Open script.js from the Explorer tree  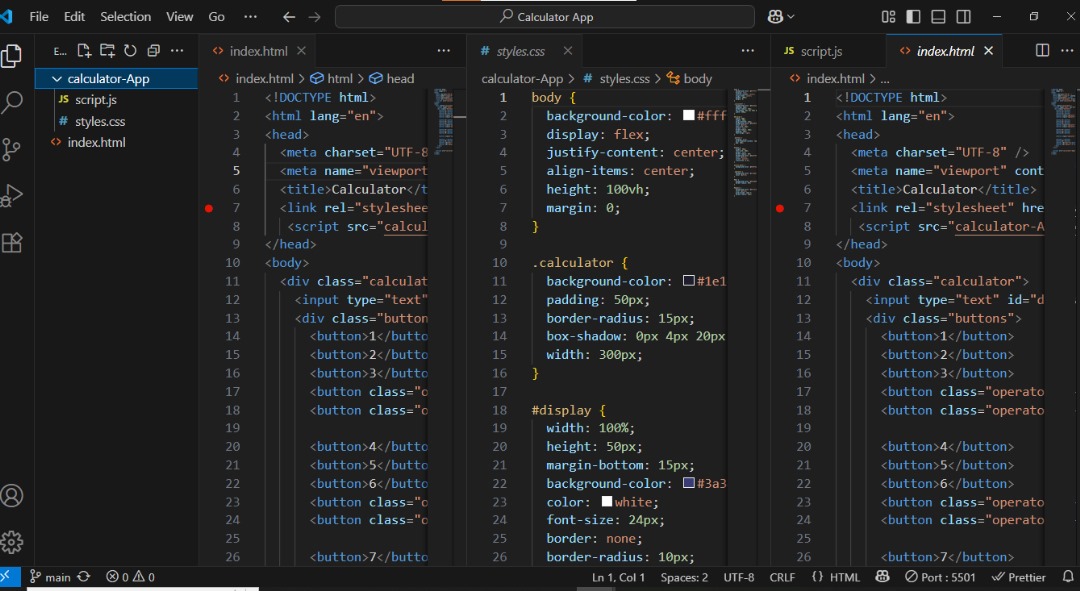point(96,100)
